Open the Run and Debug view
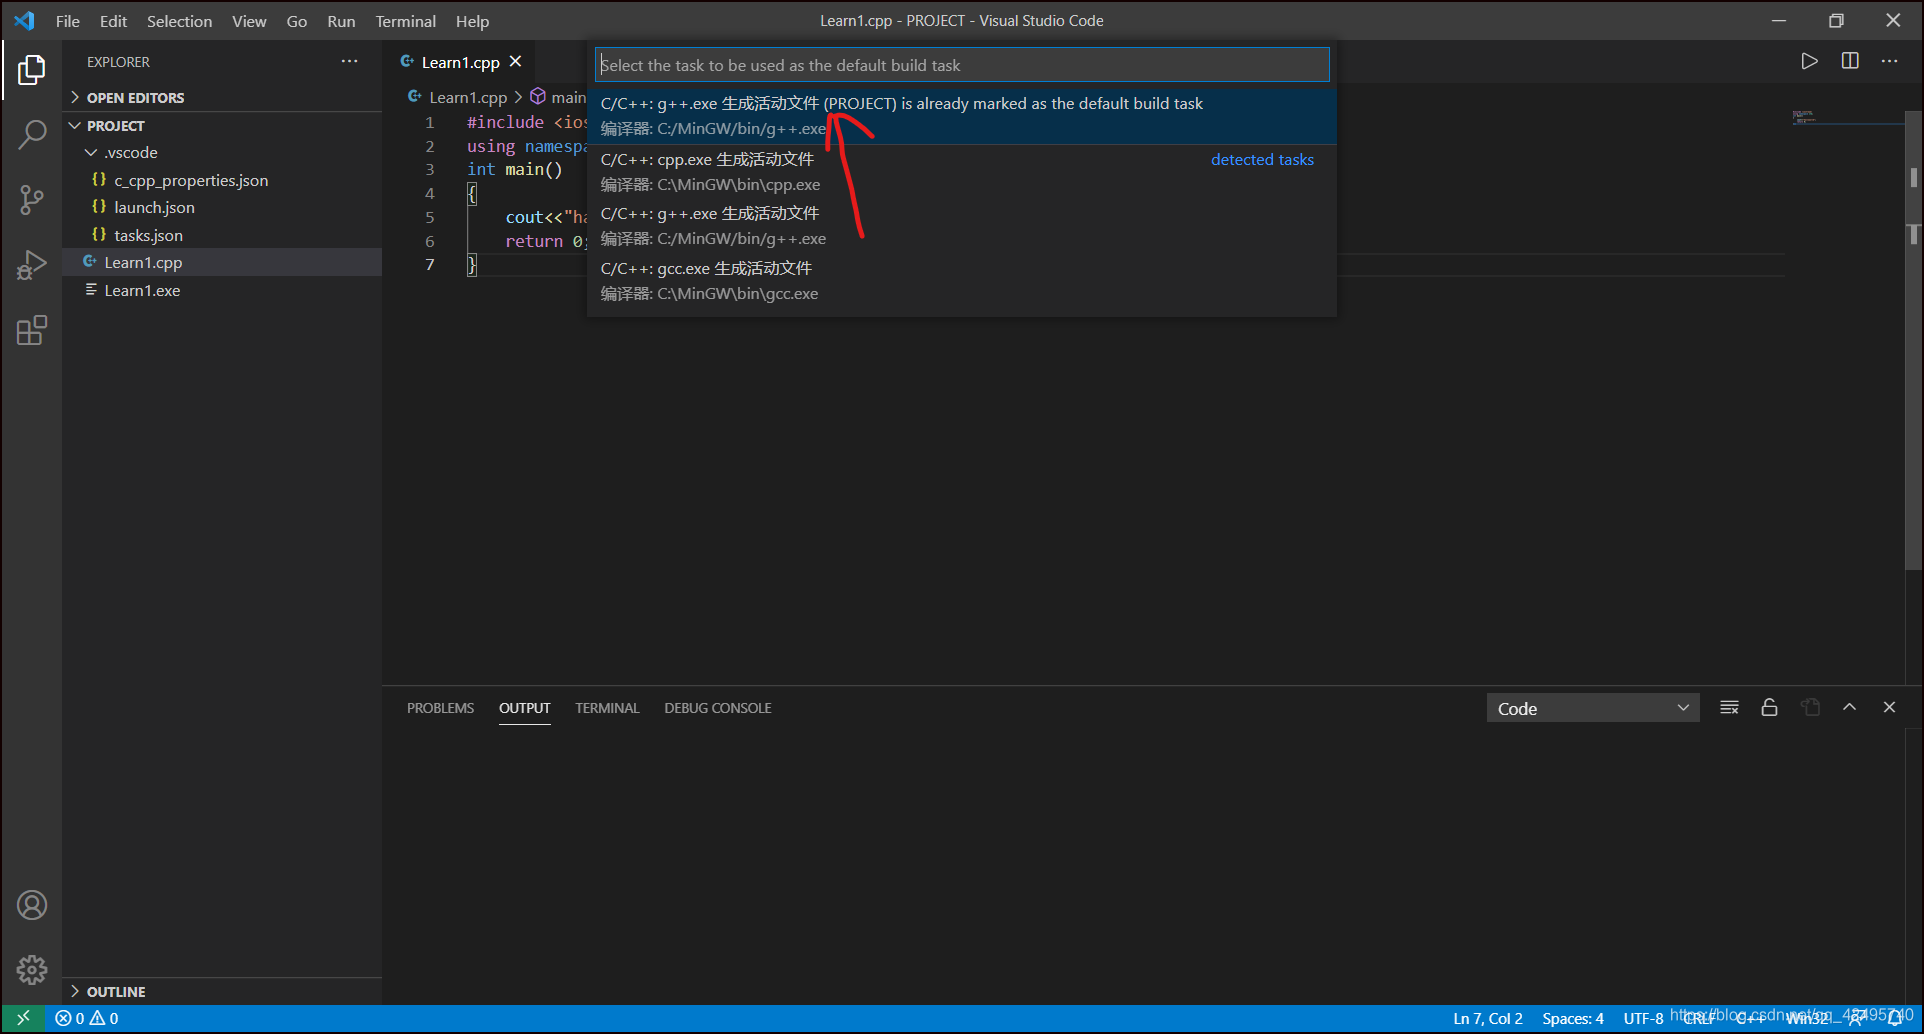 32,266
